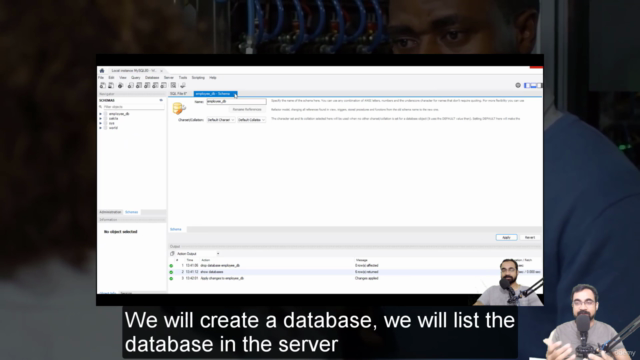Expand the sakila schema tree
640x360 pixels.
tap(101, 119)
